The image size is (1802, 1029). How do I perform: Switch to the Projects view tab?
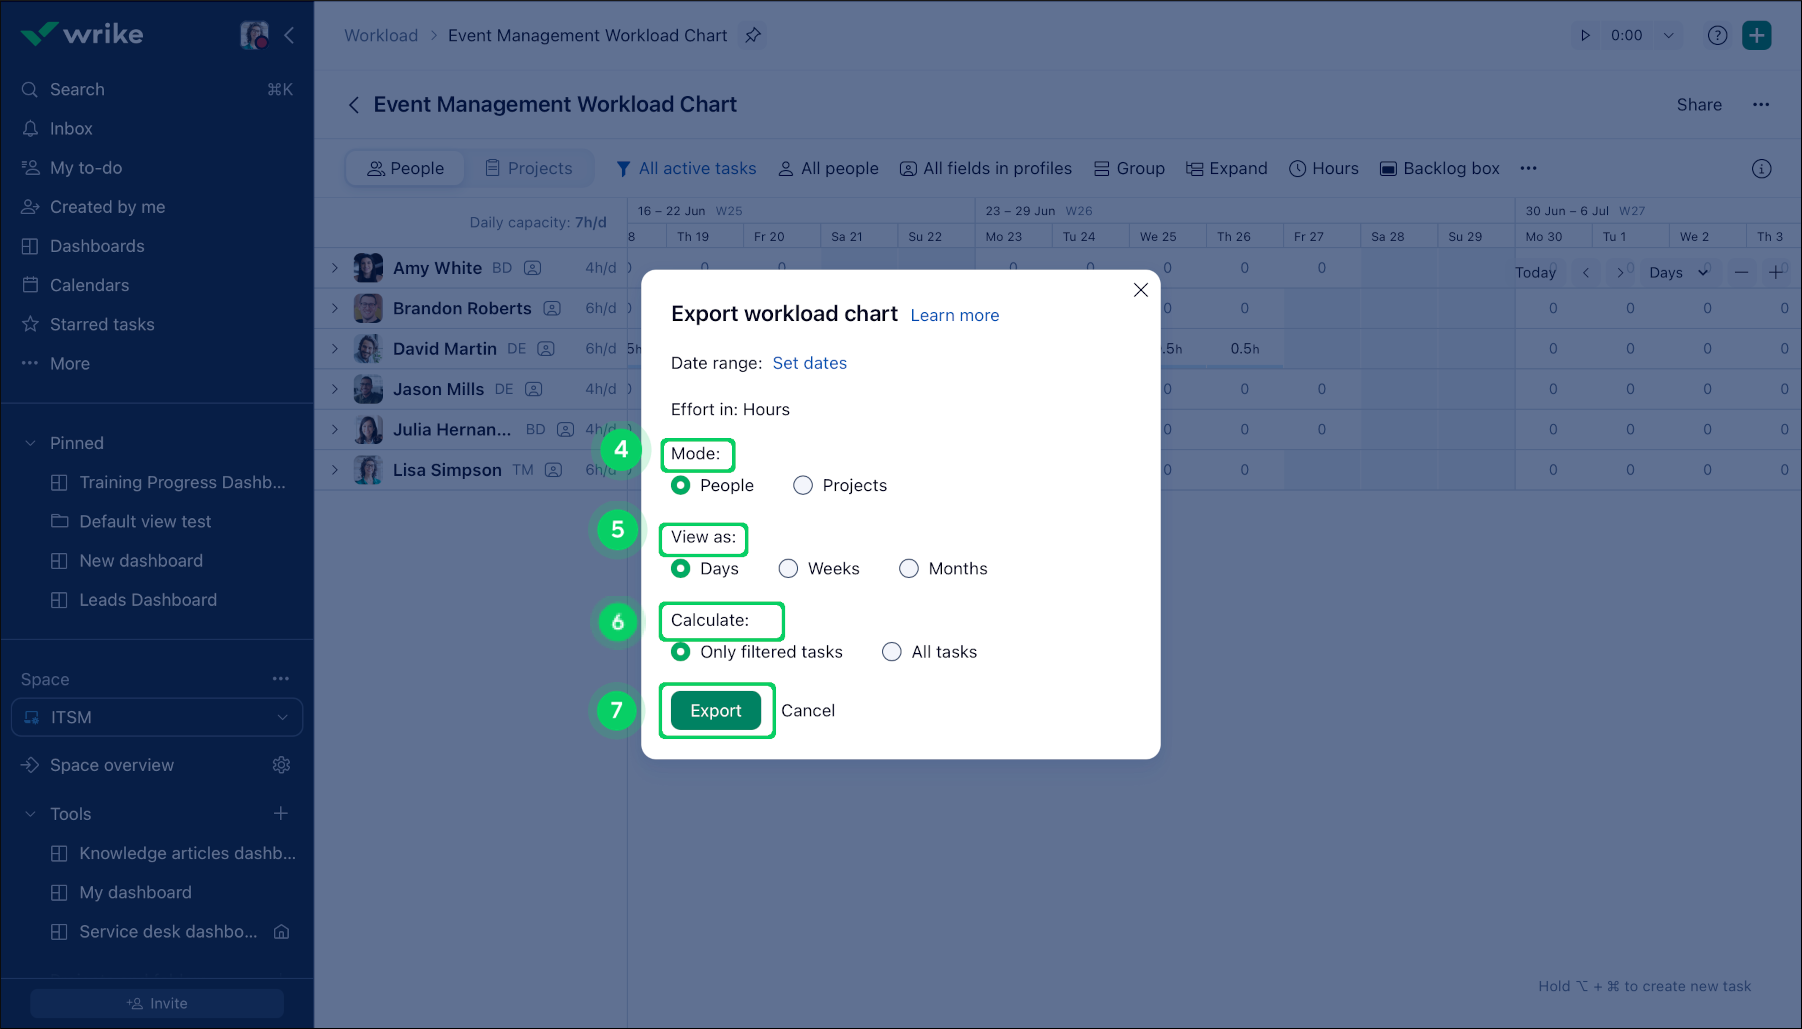(529, 168)
